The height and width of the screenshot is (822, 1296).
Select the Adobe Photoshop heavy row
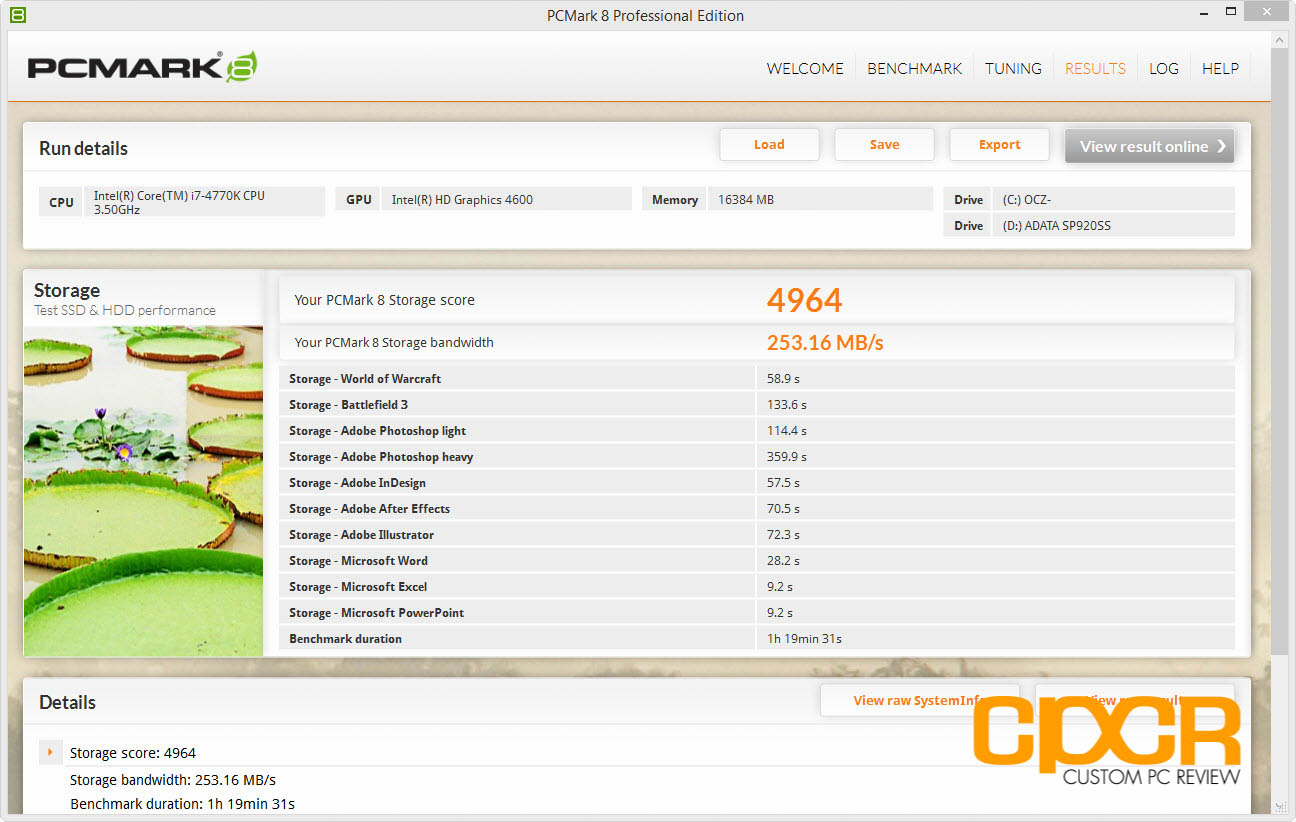tap(757, 457)
